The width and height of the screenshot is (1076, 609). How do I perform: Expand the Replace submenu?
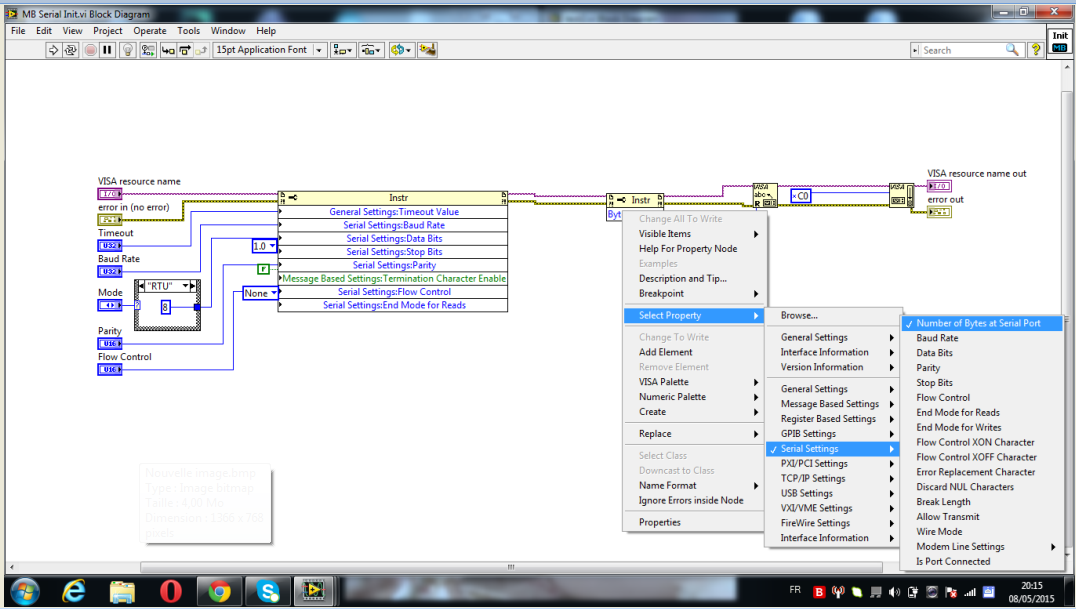[x=694, y=433]
